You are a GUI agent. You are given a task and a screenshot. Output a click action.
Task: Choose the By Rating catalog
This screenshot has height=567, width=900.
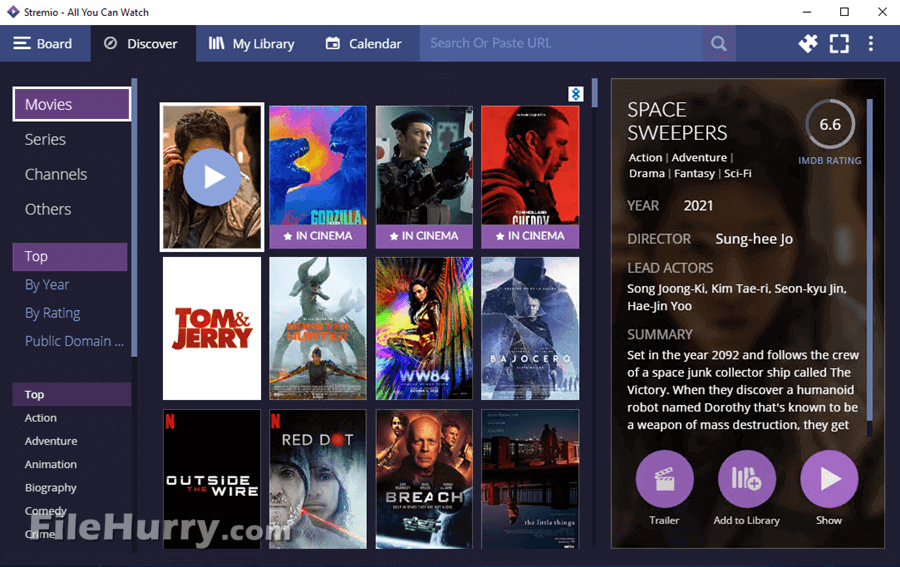(52, 313)
